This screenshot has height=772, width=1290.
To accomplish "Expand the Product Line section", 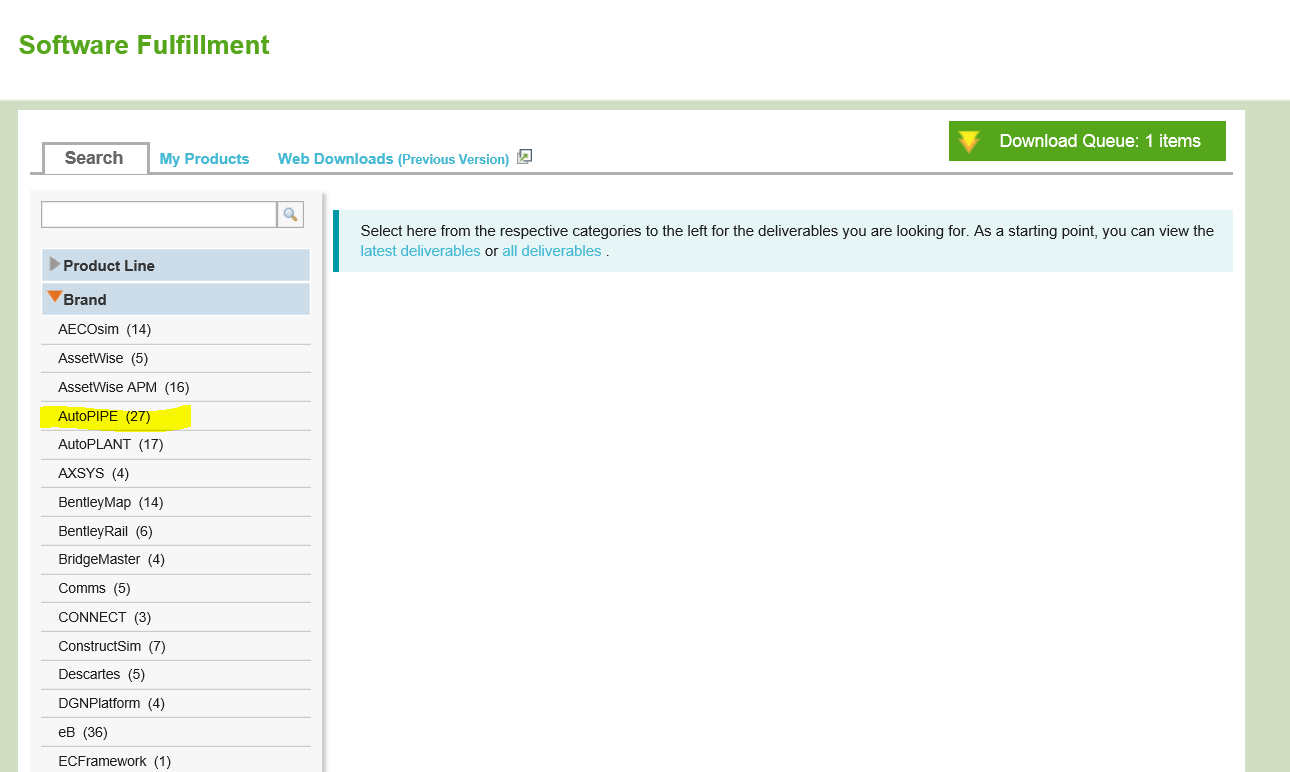I will (176, 265).
